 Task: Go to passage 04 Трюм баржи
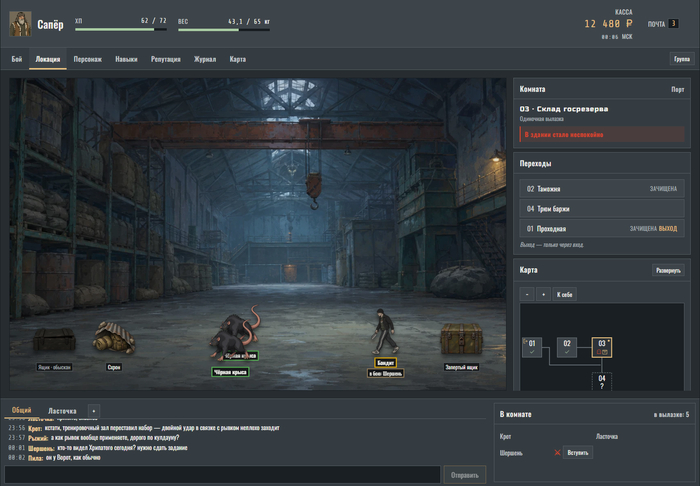(601, 208)
